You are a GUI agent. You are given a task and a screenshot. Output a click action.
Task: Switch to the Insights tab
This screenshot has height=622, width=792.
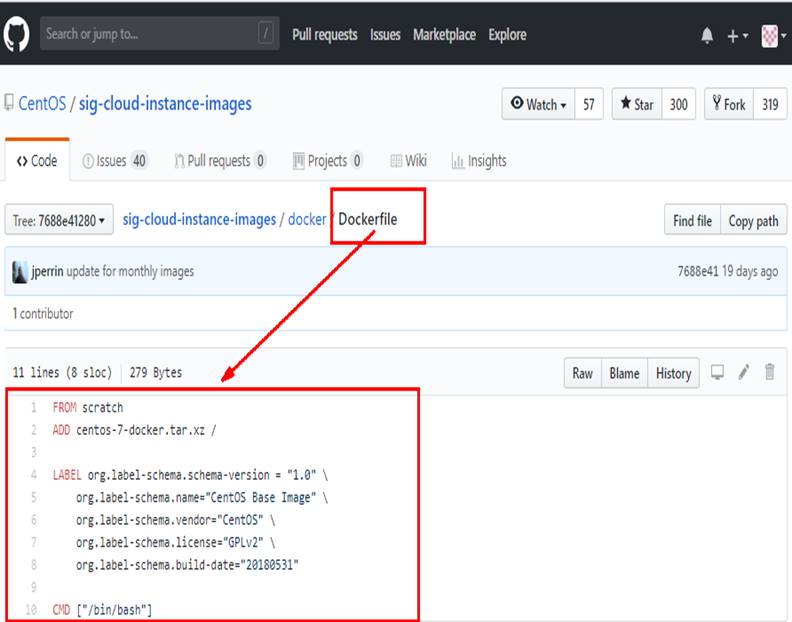(479, 161)
